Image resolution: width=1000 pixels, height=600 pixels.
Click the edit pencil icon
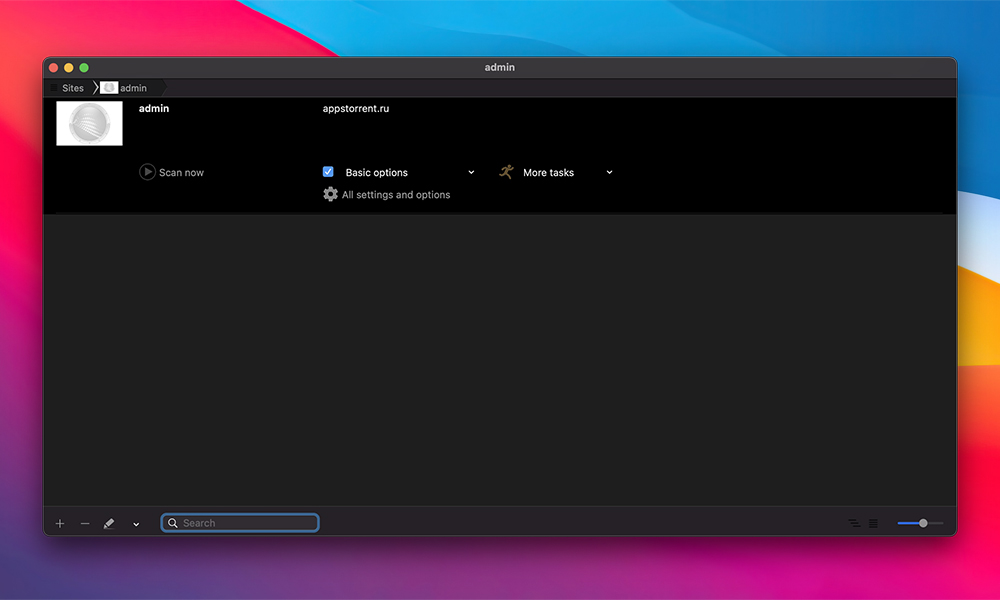[x=109, y=523]
